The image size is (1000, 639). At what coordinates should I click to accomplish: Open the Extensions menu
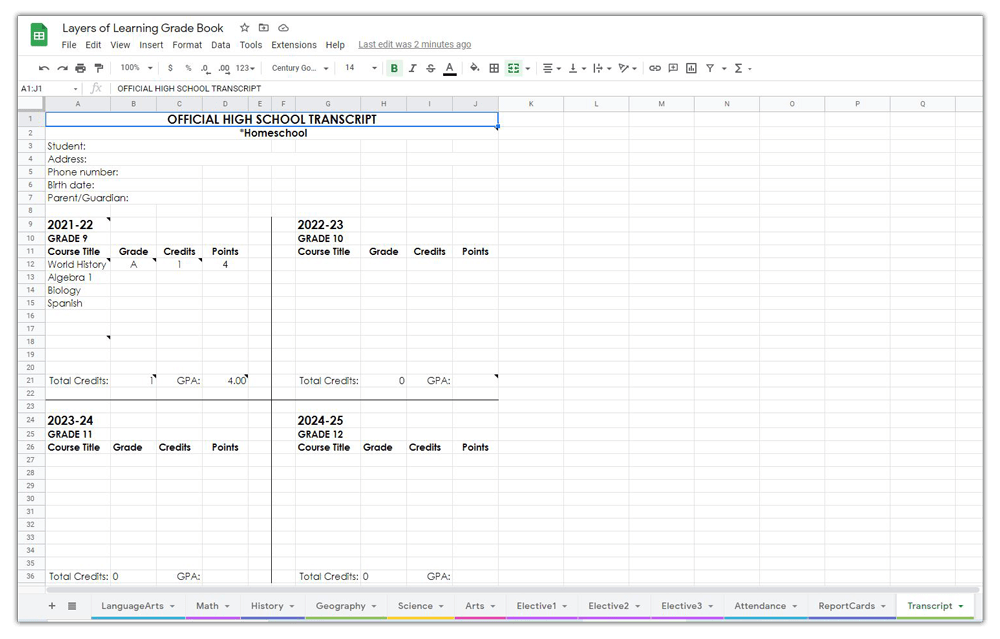[x=294, y=45]
